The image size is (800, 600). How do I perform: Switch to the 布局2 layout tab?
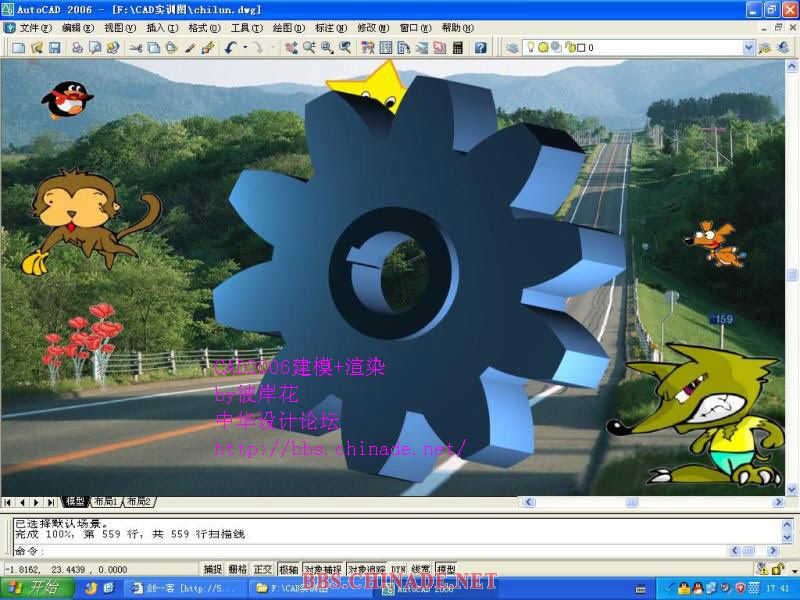pos(138,502)
